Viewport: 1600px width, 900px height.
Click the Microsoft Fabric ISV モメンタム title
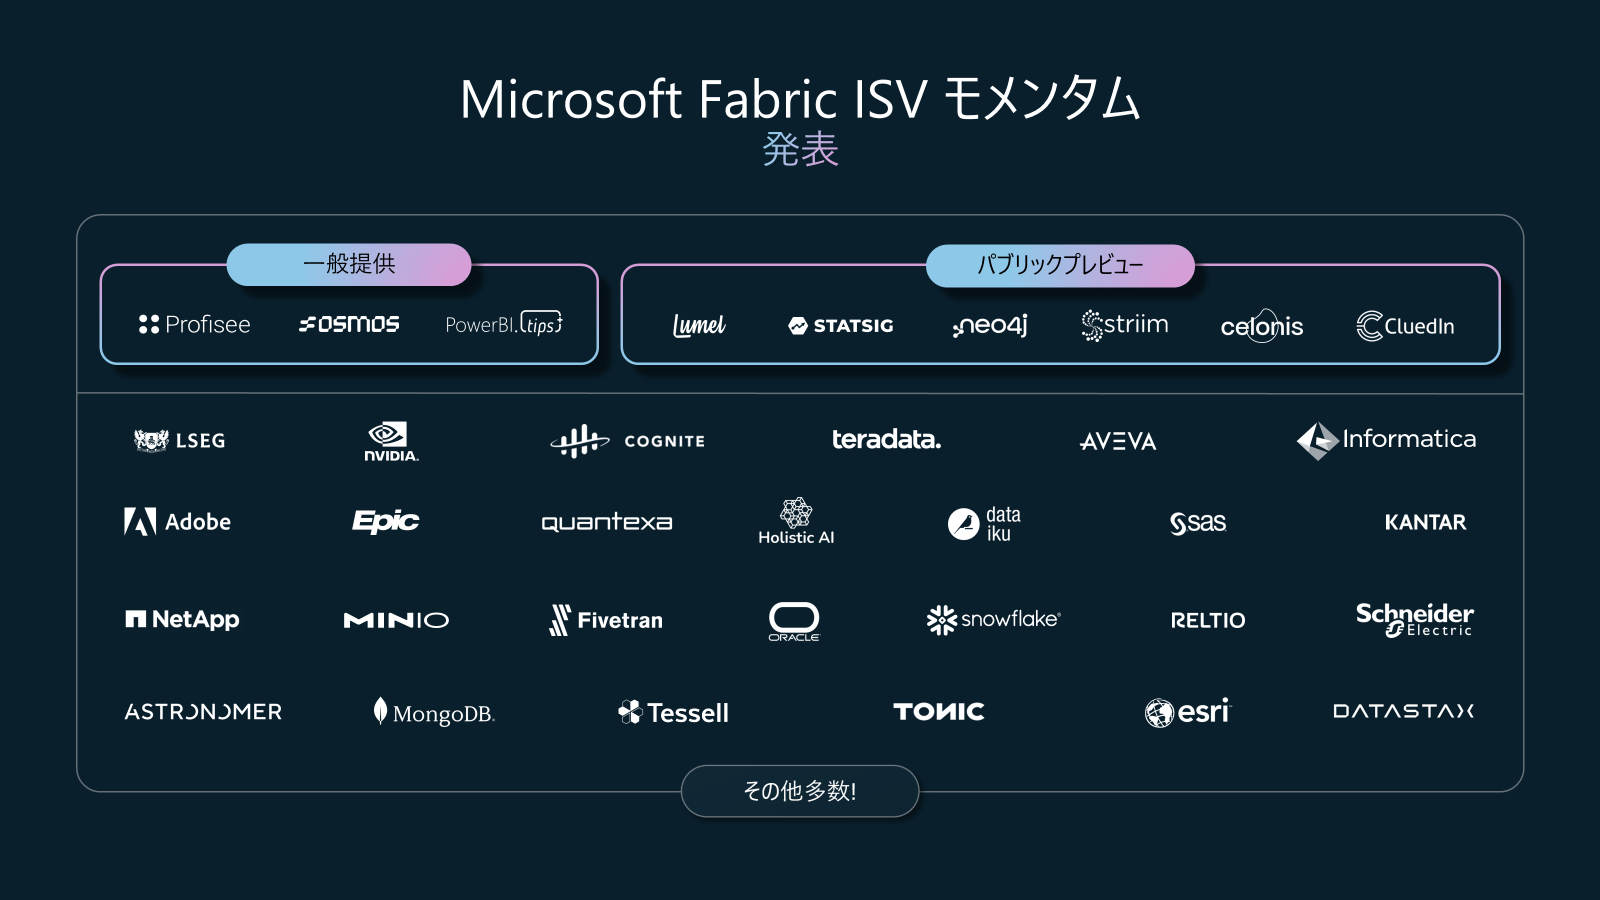[x=800, y=99]
